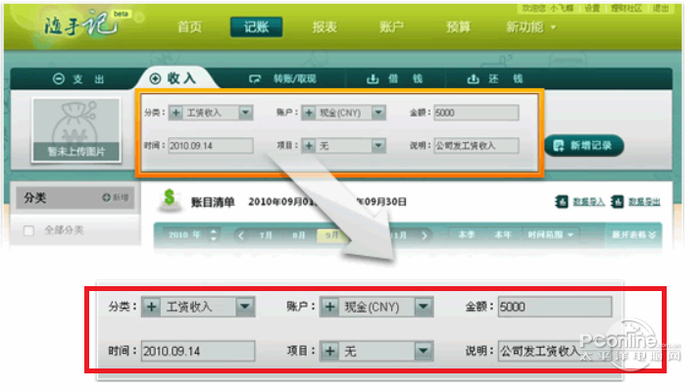Switch to the 支出 expense tab
Viewport: 700px width, 392px height.
79,79
